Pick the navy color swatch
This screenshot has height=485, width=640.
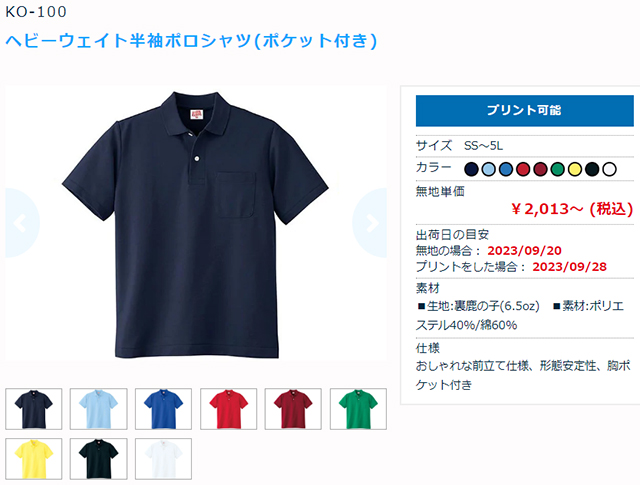pos(471,169)
